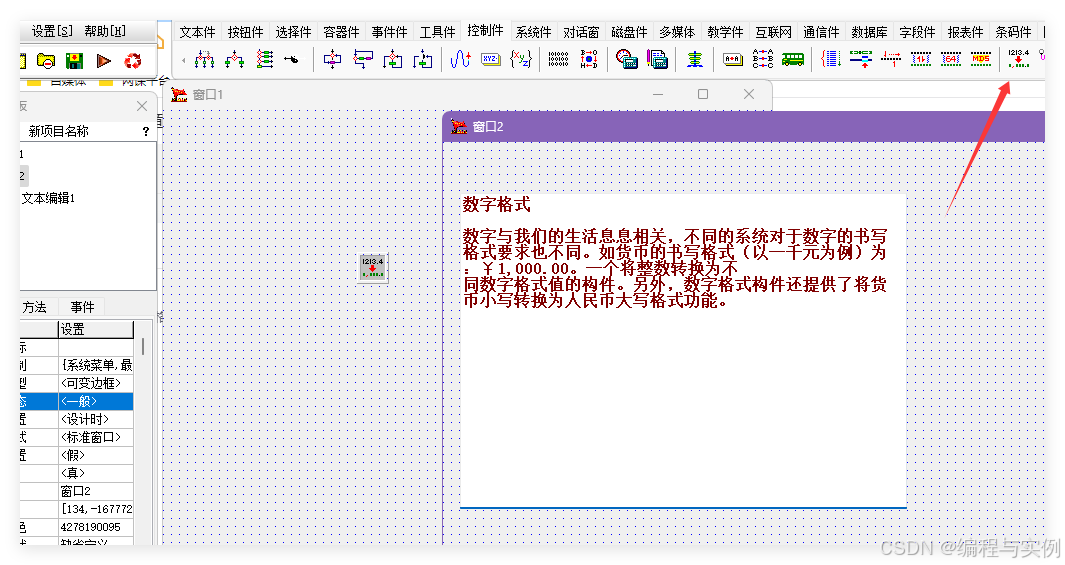Click the [134,-167772 property value cell

coord(96,509)
